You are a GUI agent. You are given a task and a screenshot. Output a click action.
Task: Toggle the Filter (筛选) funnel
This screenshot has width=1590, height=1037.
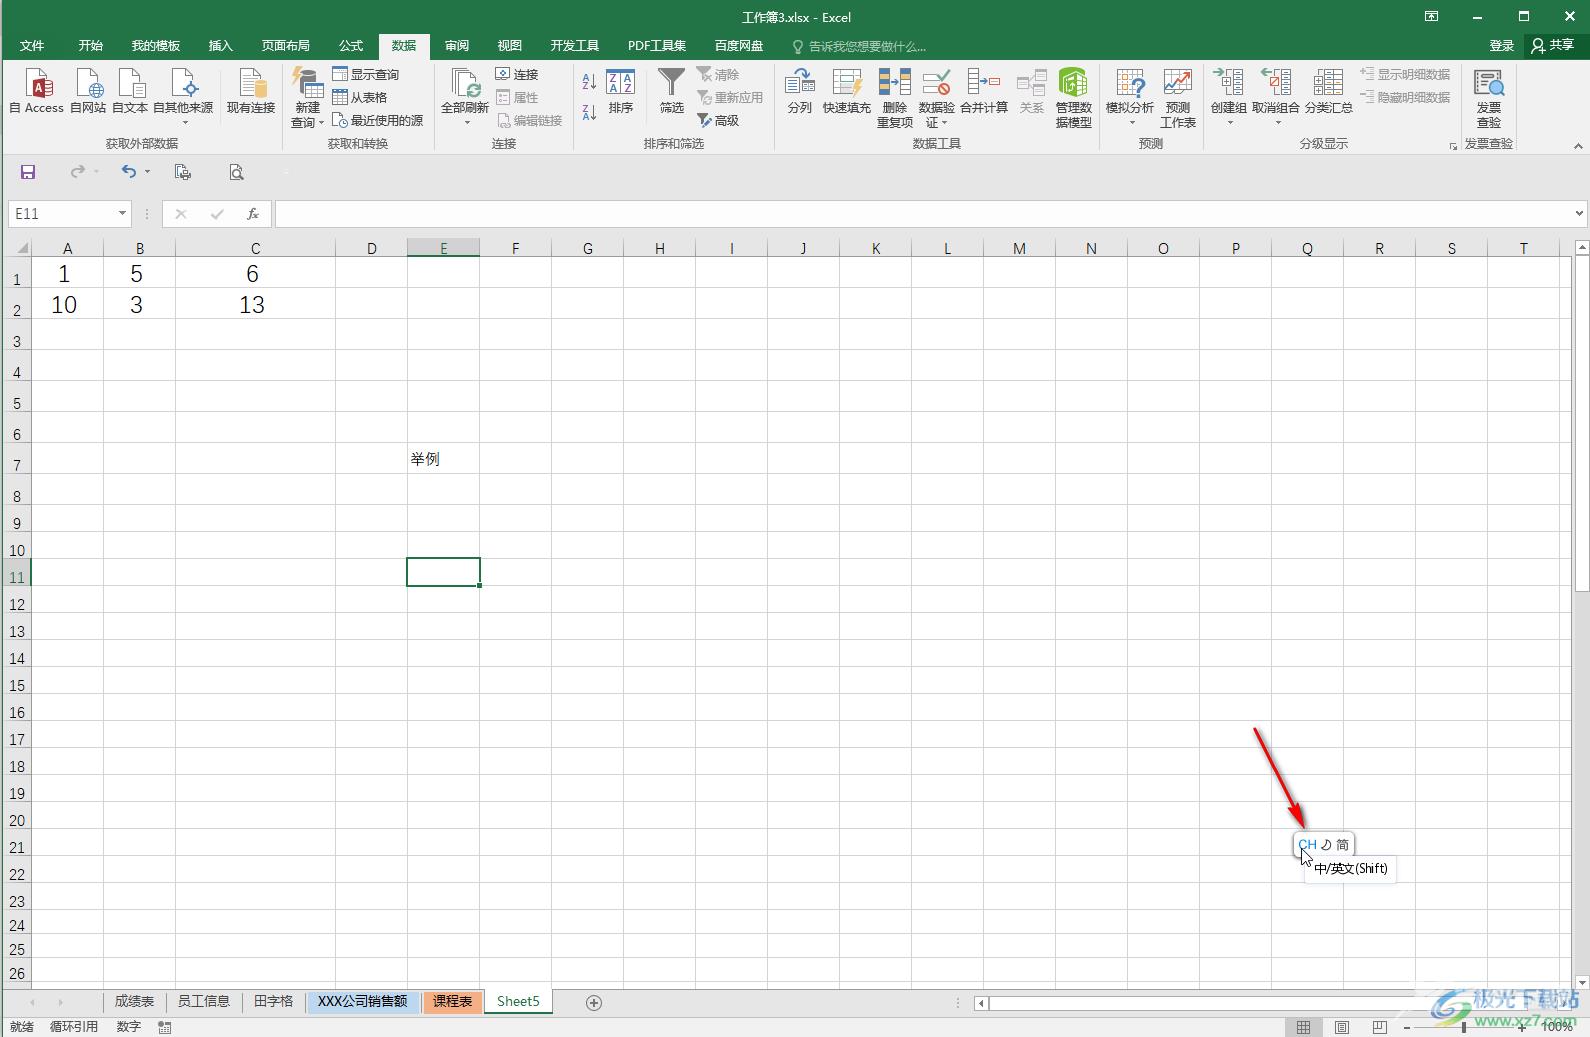pyautogui.click(x=671, y=91)
